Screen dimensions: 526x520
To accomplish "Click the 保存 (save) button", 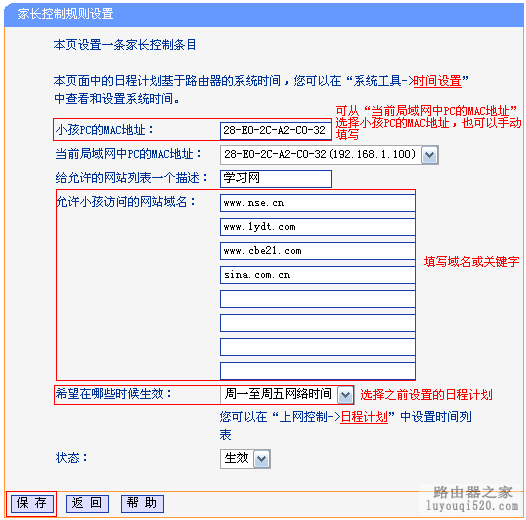I will coord(32,503).
